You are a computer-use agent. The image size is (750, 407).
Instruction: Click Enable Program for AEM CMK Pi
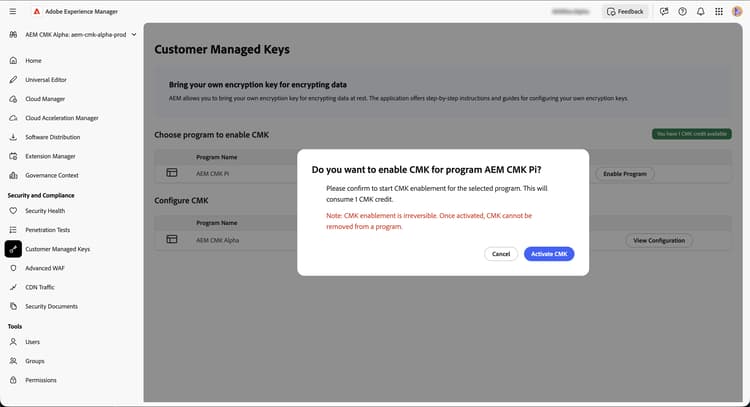pyautogui.click(x=625, y=174)
